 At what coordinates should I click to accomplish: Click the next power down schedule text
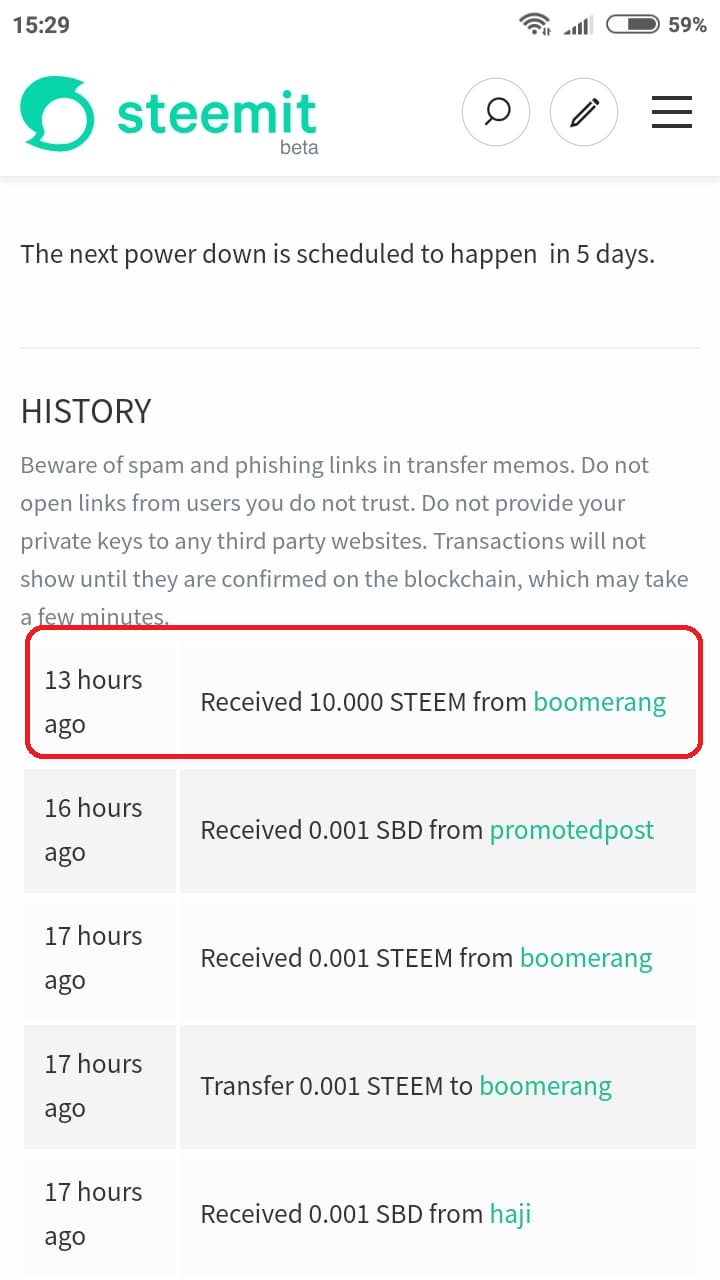tap(338, 254)
